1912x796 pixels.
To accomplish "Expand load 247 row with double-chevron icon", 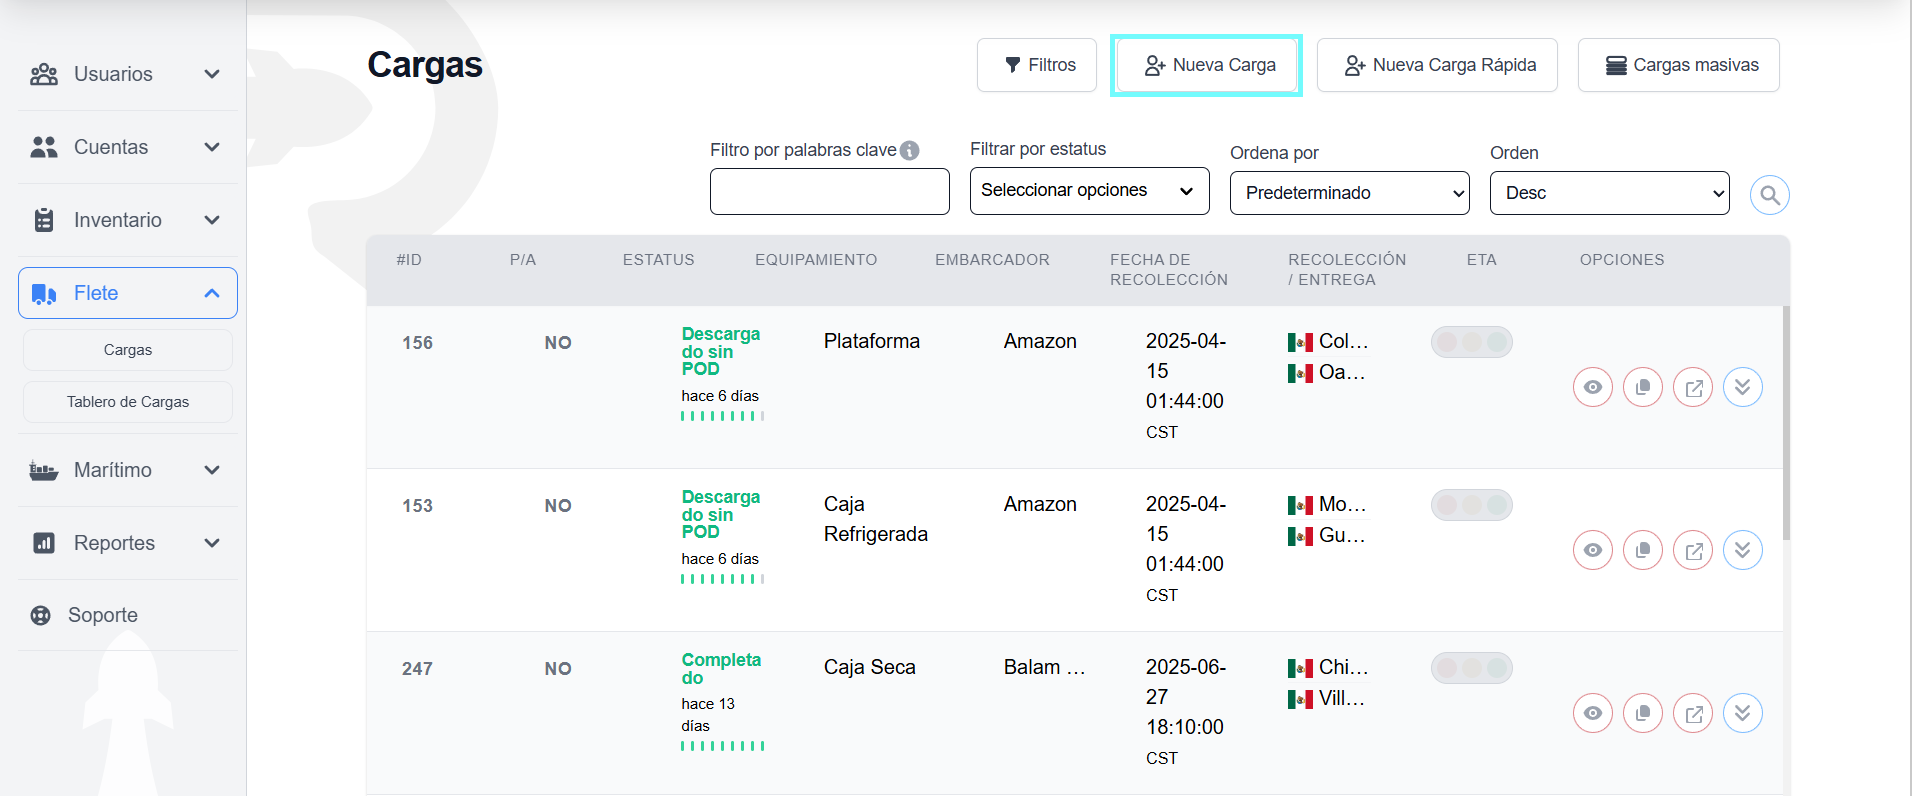I will point(1742,713).
